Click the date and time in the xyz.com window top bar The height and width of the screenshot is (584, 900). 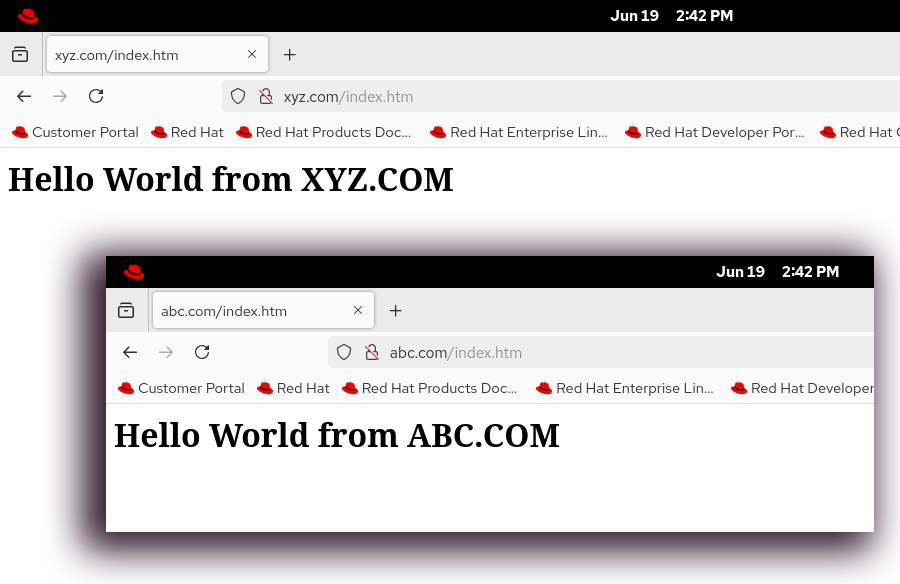click(672, 16)
